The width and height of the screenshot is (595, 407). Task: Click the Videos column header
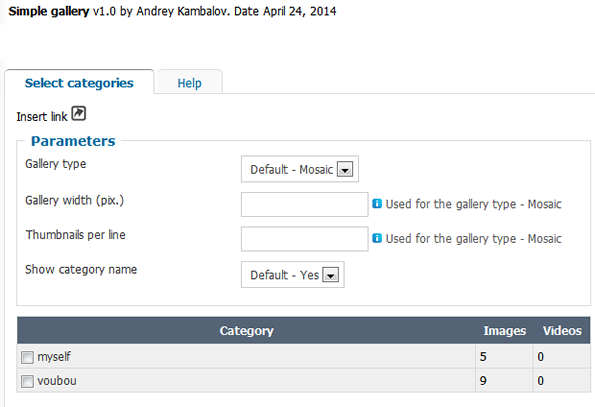click(x=562, y=330)
